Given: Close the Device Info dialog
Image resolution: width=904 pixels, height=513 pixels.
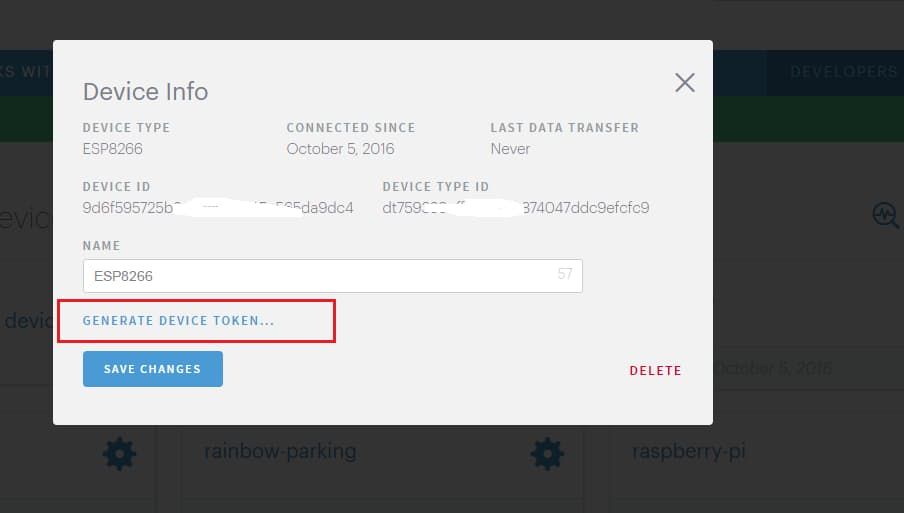Looking at the screenshot, I should click(x=684, y=83).
